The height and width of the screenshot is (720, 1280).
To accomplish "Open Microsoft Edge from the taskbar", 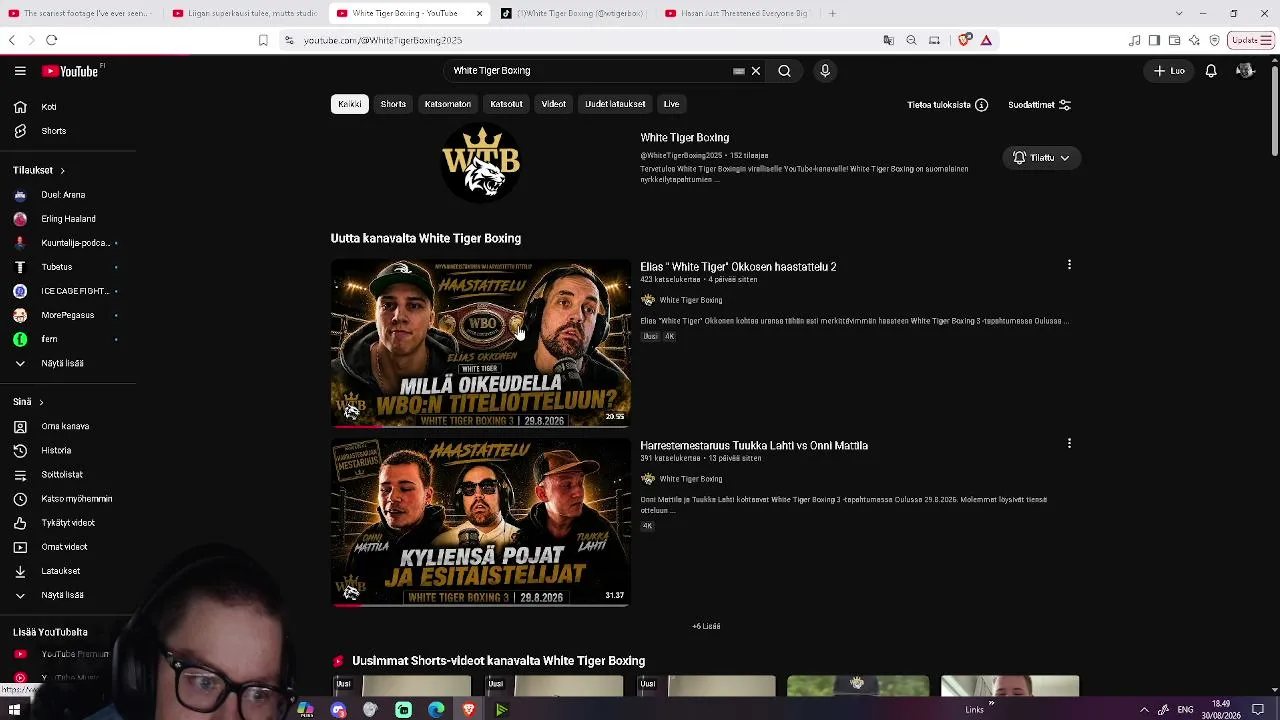I will coord(436,709).
